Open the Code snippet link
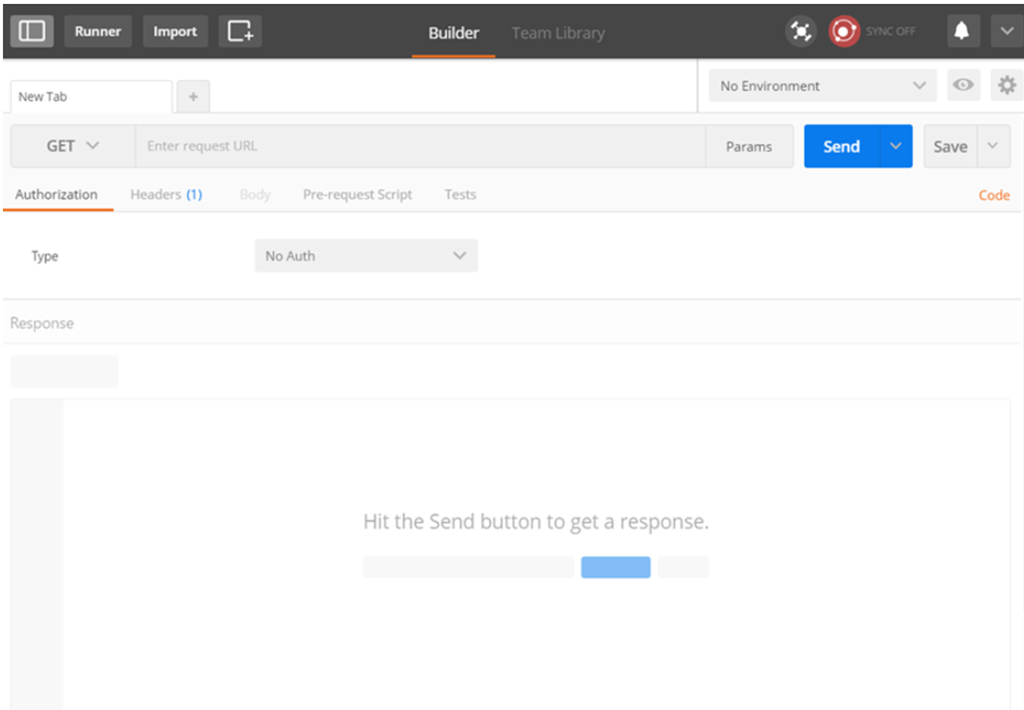The width and height of the screenshot is (1024, 710). pyautogui.click(x=994, y=195)
